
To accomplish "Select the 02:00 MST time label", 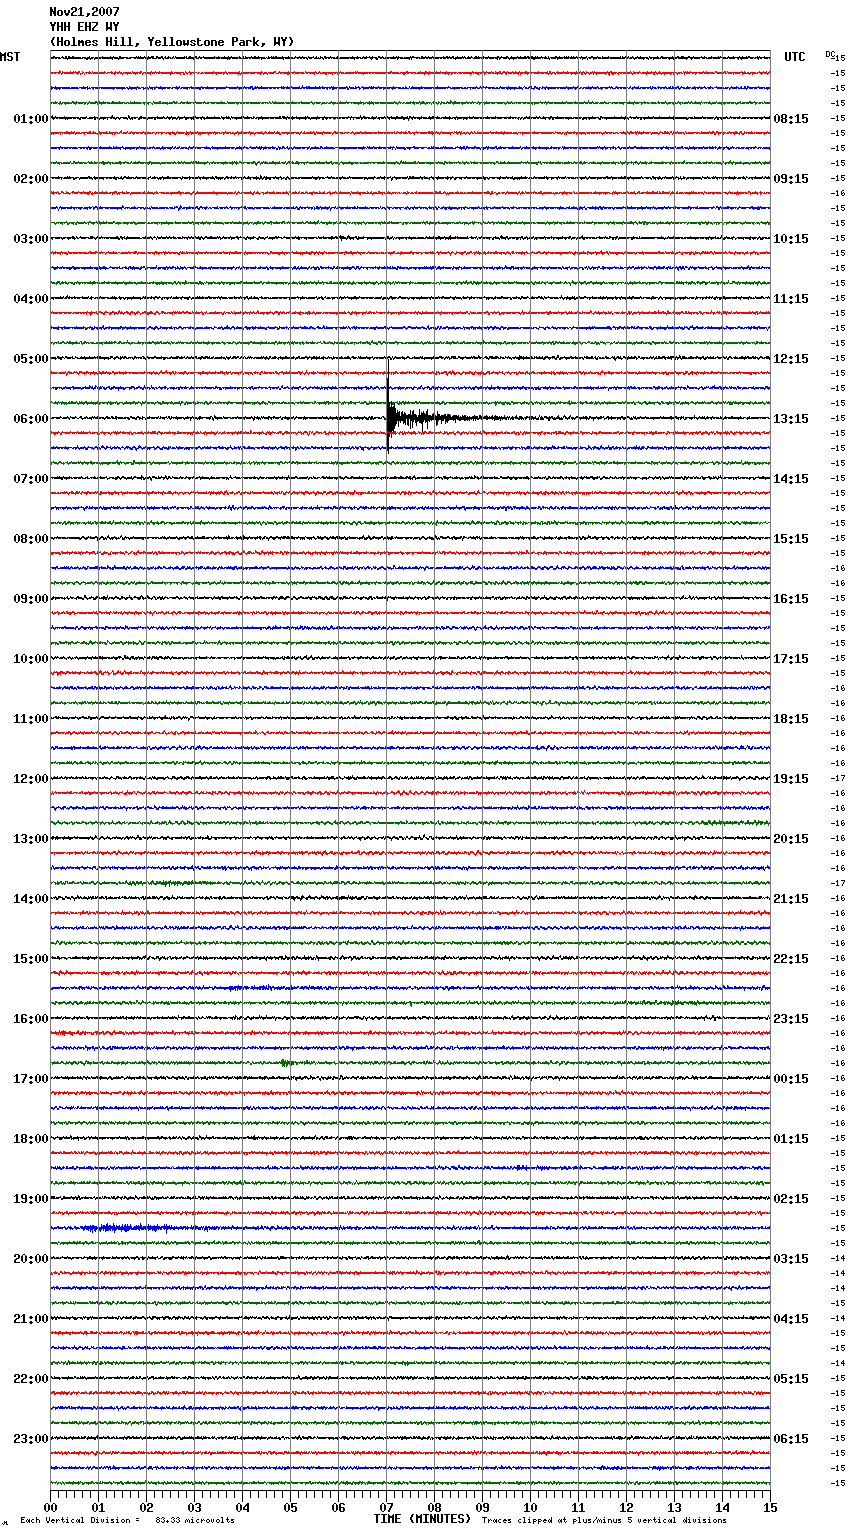I will click(30, 179).
